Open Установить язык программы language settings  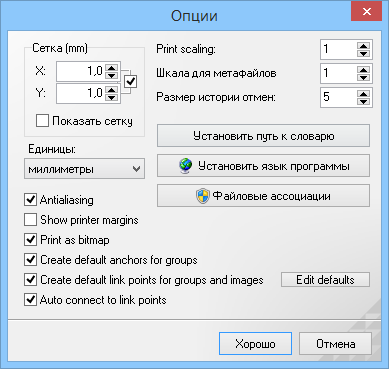point(263,166)
